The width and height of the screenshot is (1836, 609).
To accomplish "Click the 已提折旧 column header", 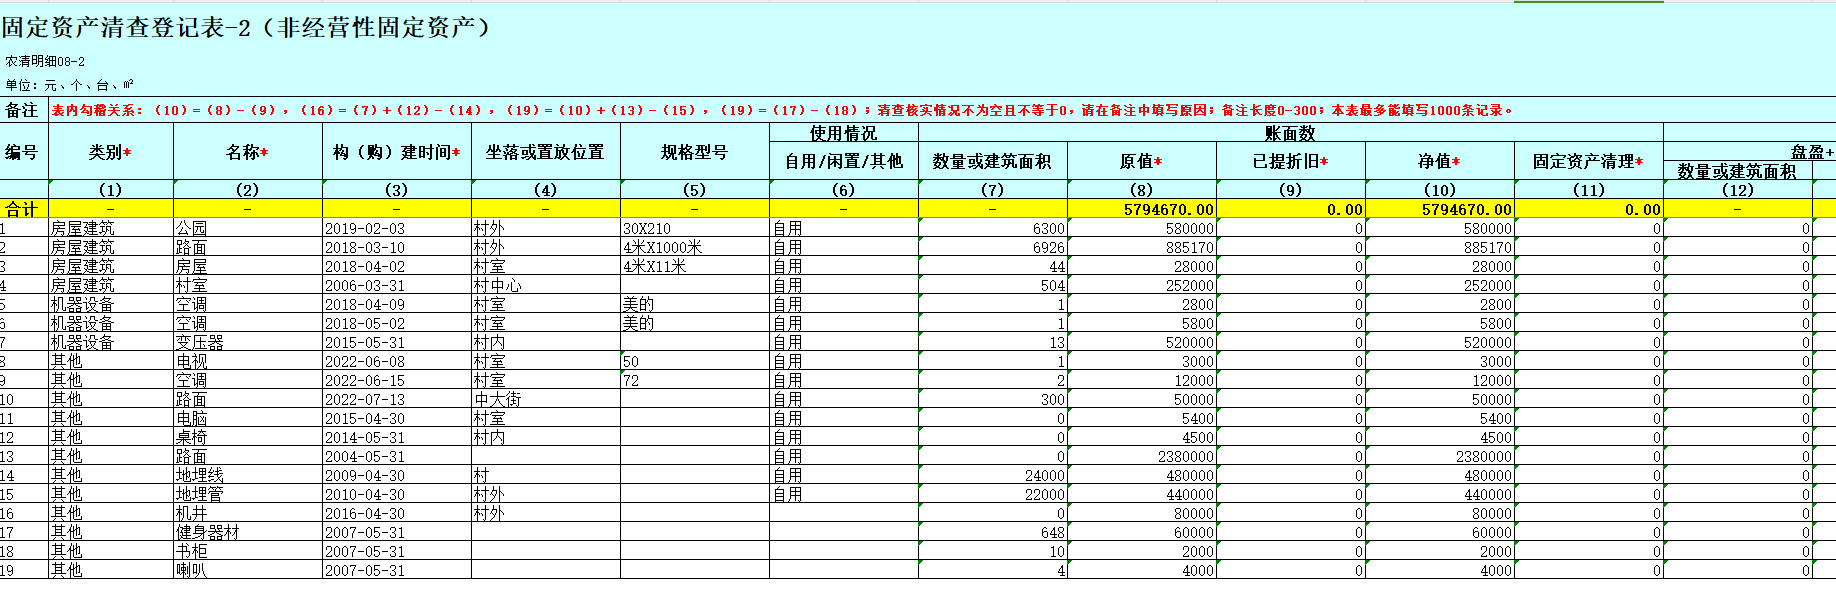I will [1290, 161].
